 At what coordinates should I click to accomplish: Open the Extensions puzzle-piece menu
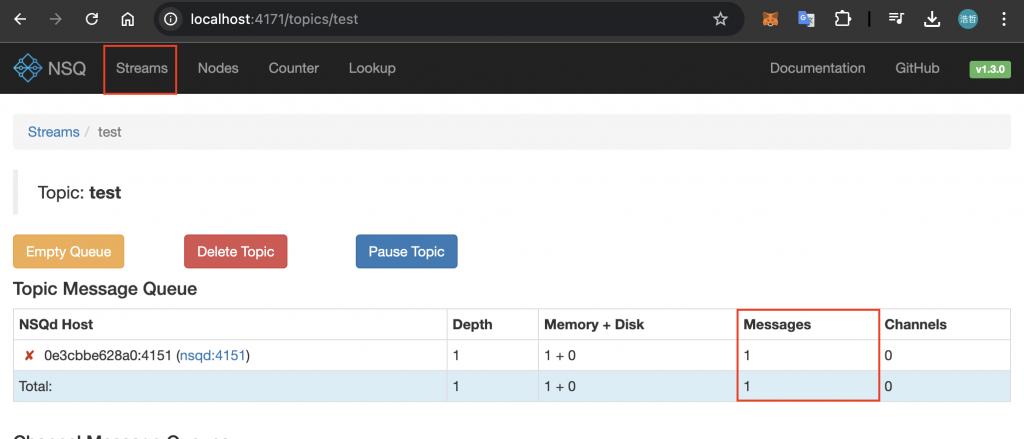click(x=842, y=19)
